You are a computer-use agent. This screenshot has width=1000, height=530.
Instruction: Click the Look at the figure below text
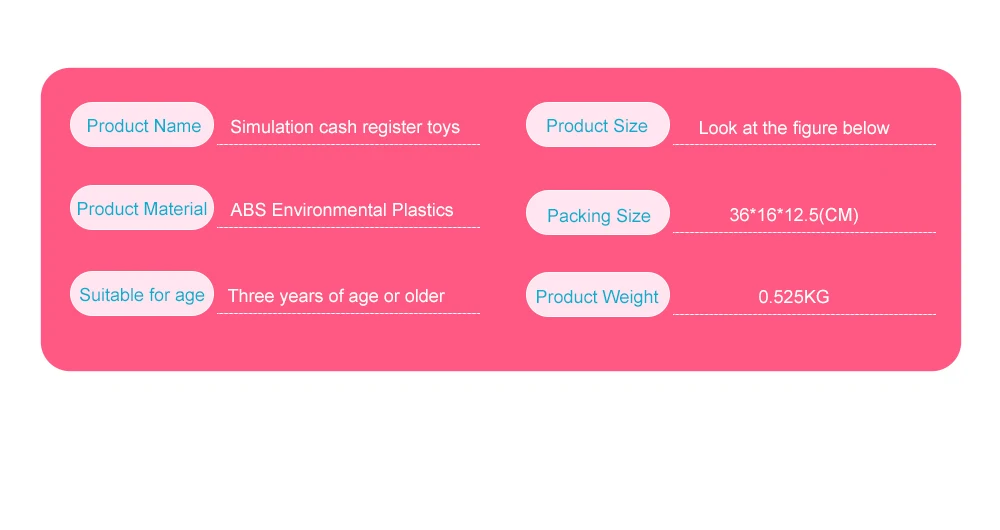794,128
